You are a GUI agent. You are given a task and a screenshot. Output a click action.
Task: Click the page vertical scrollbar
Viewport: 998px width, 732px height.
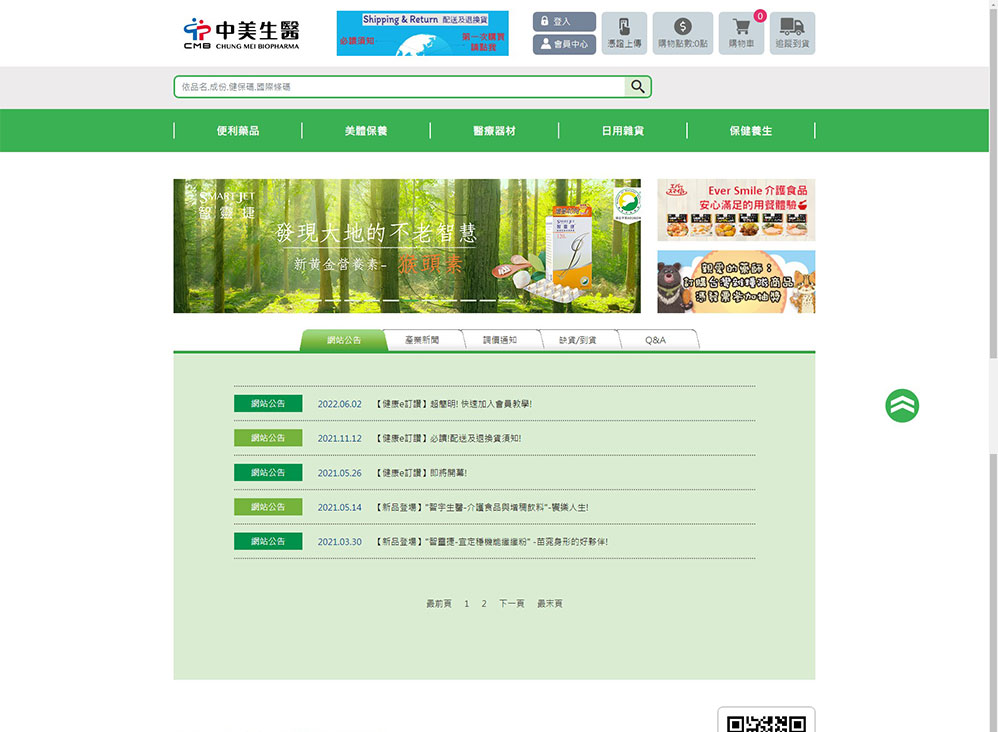(994, 366)
